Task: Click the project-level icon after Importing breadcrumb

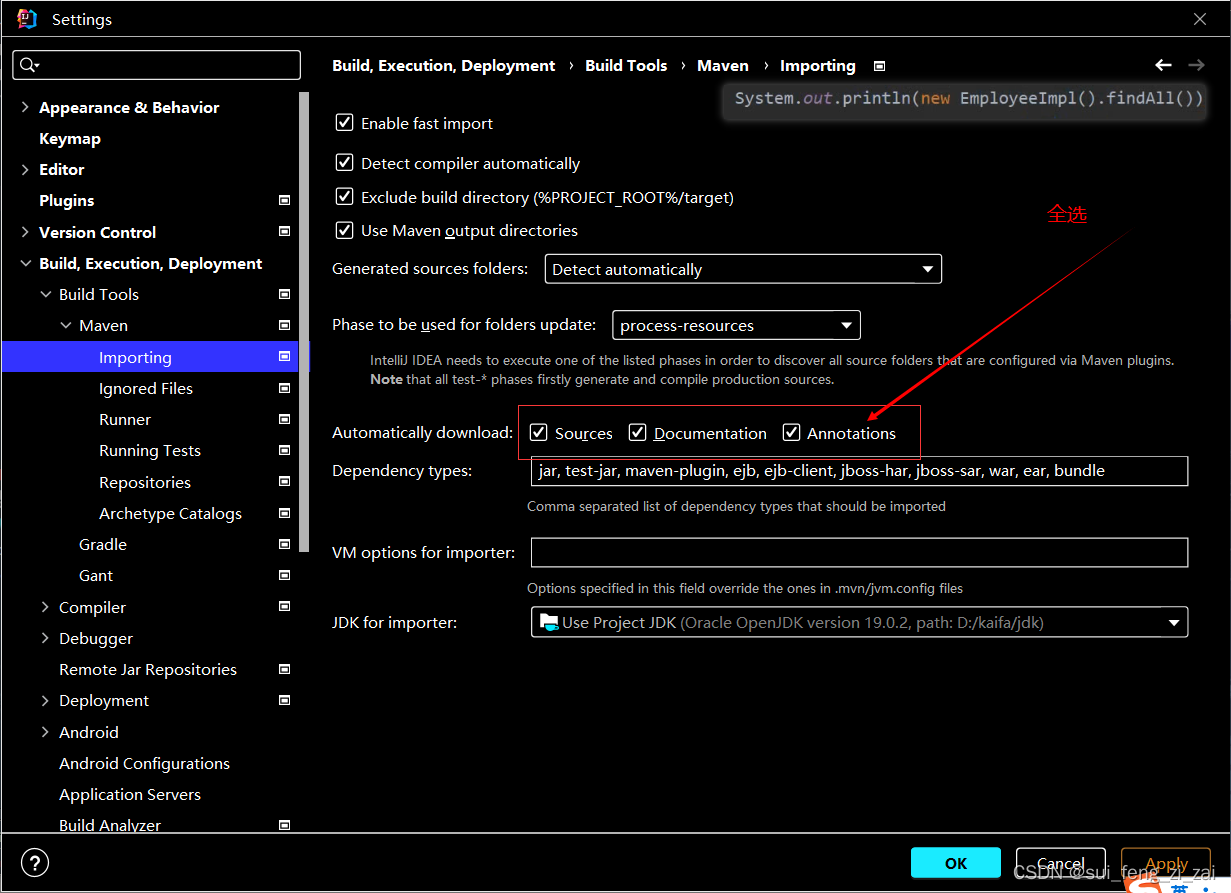Action: pos(879,66)
